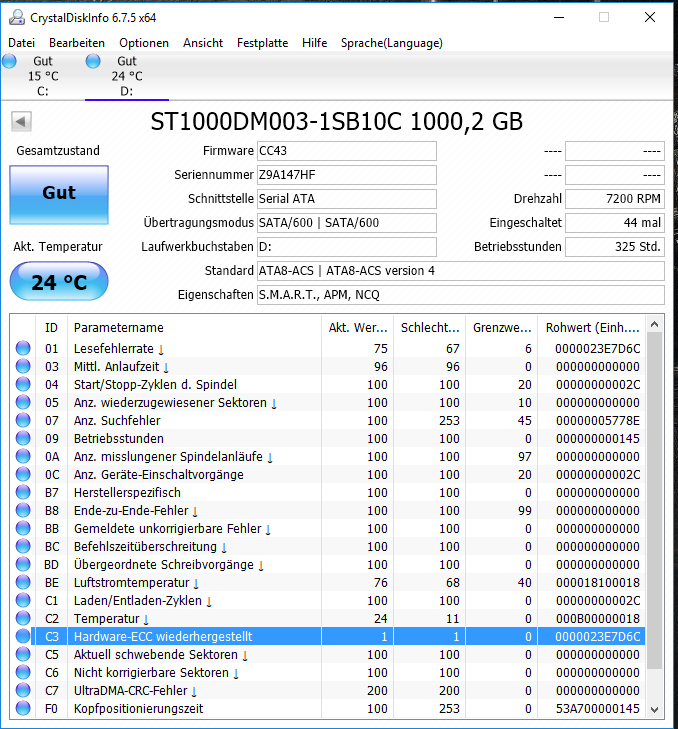
Task: Click status orb of Geräte-Einschaltvorgänge row
Action: click(x=23, y=474)
